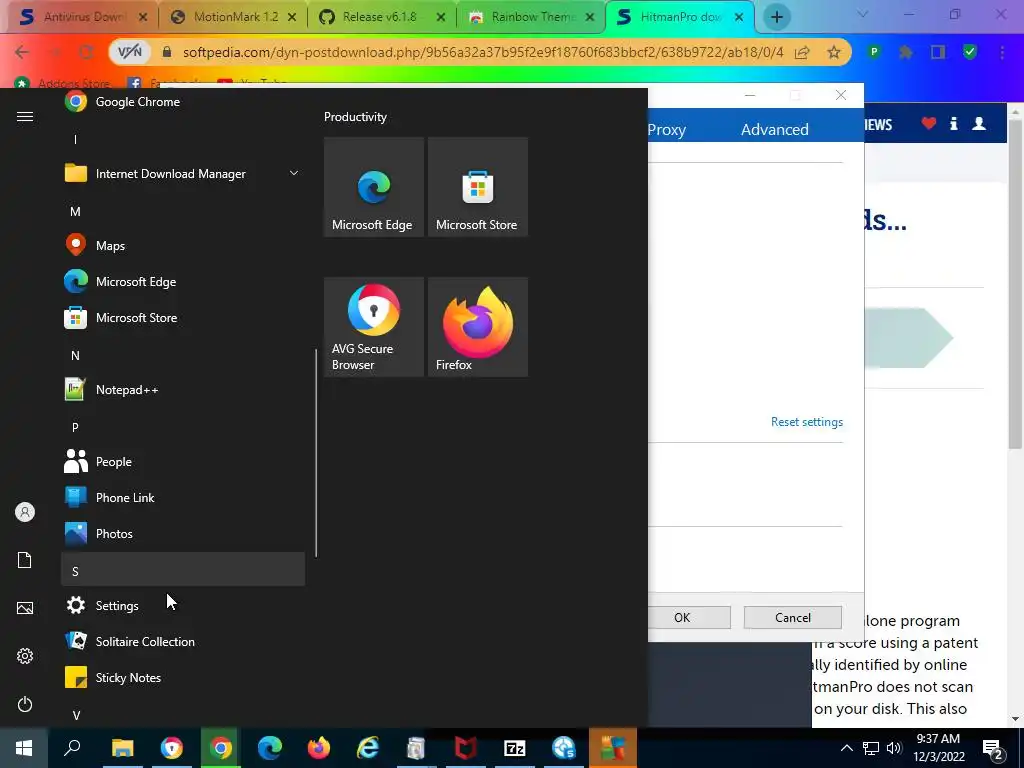Open the AVG Secure Browser tile
Screen dimensions: 1024x768
[x=374, y=327]
